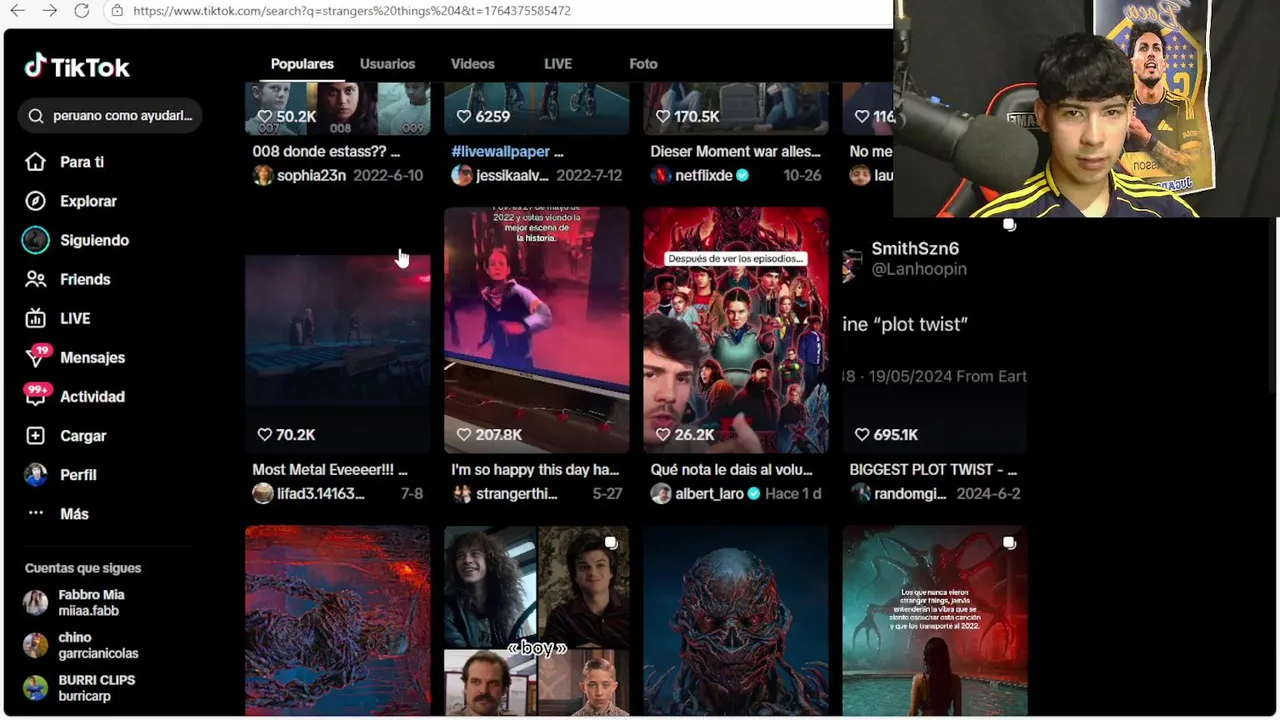Open the caption '008 donde estass??'
Image resolution: width=1280 pixels, height=720 pixels.
pos(326,151)
